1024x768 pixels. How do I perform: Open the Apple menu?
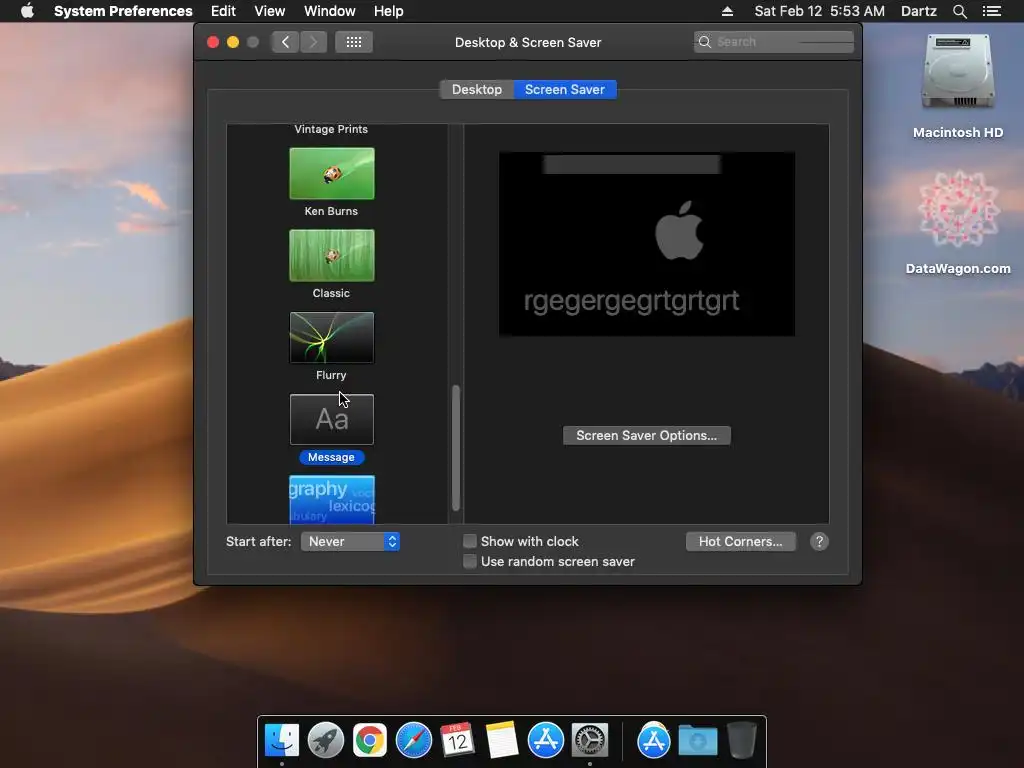point(27,11)
